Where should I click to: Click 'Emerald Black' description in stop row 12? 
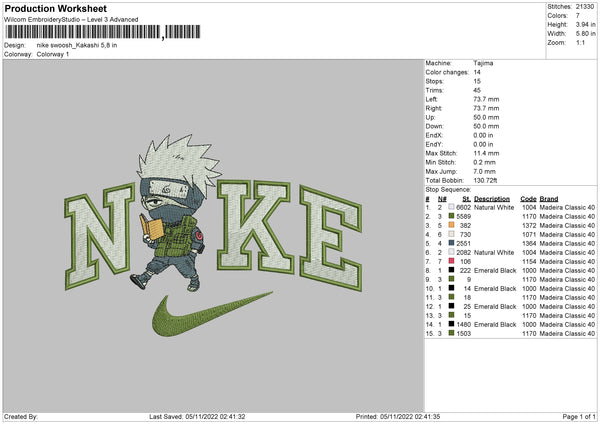point(495,307)
